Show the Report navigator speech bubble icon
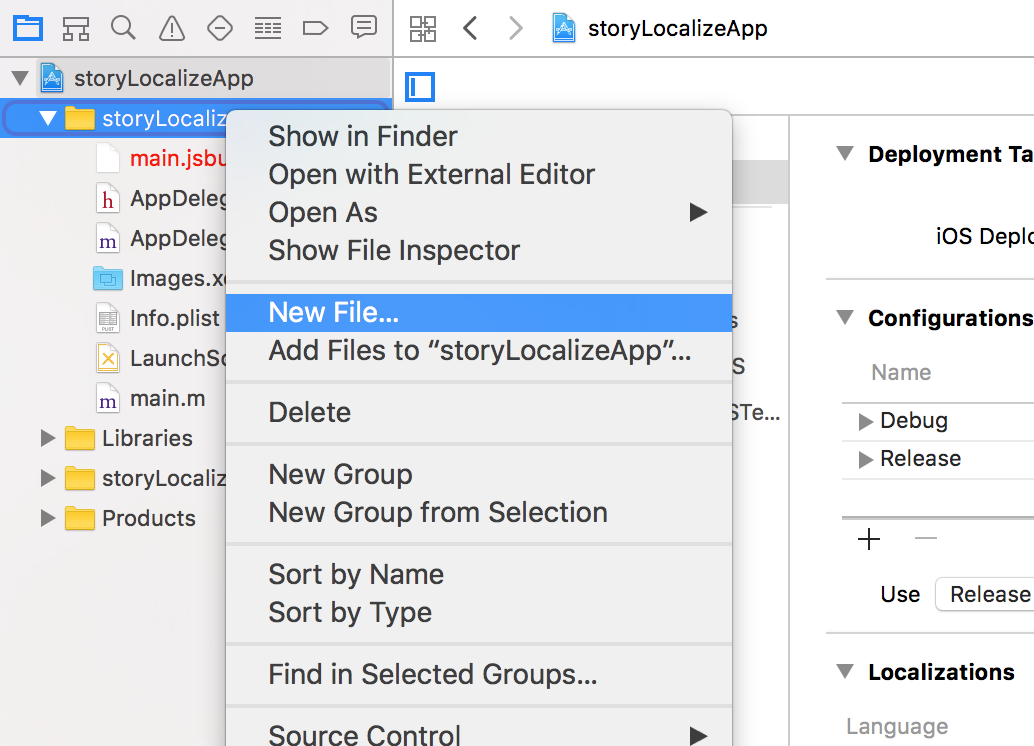1034x746 pixels. point(364,28)
